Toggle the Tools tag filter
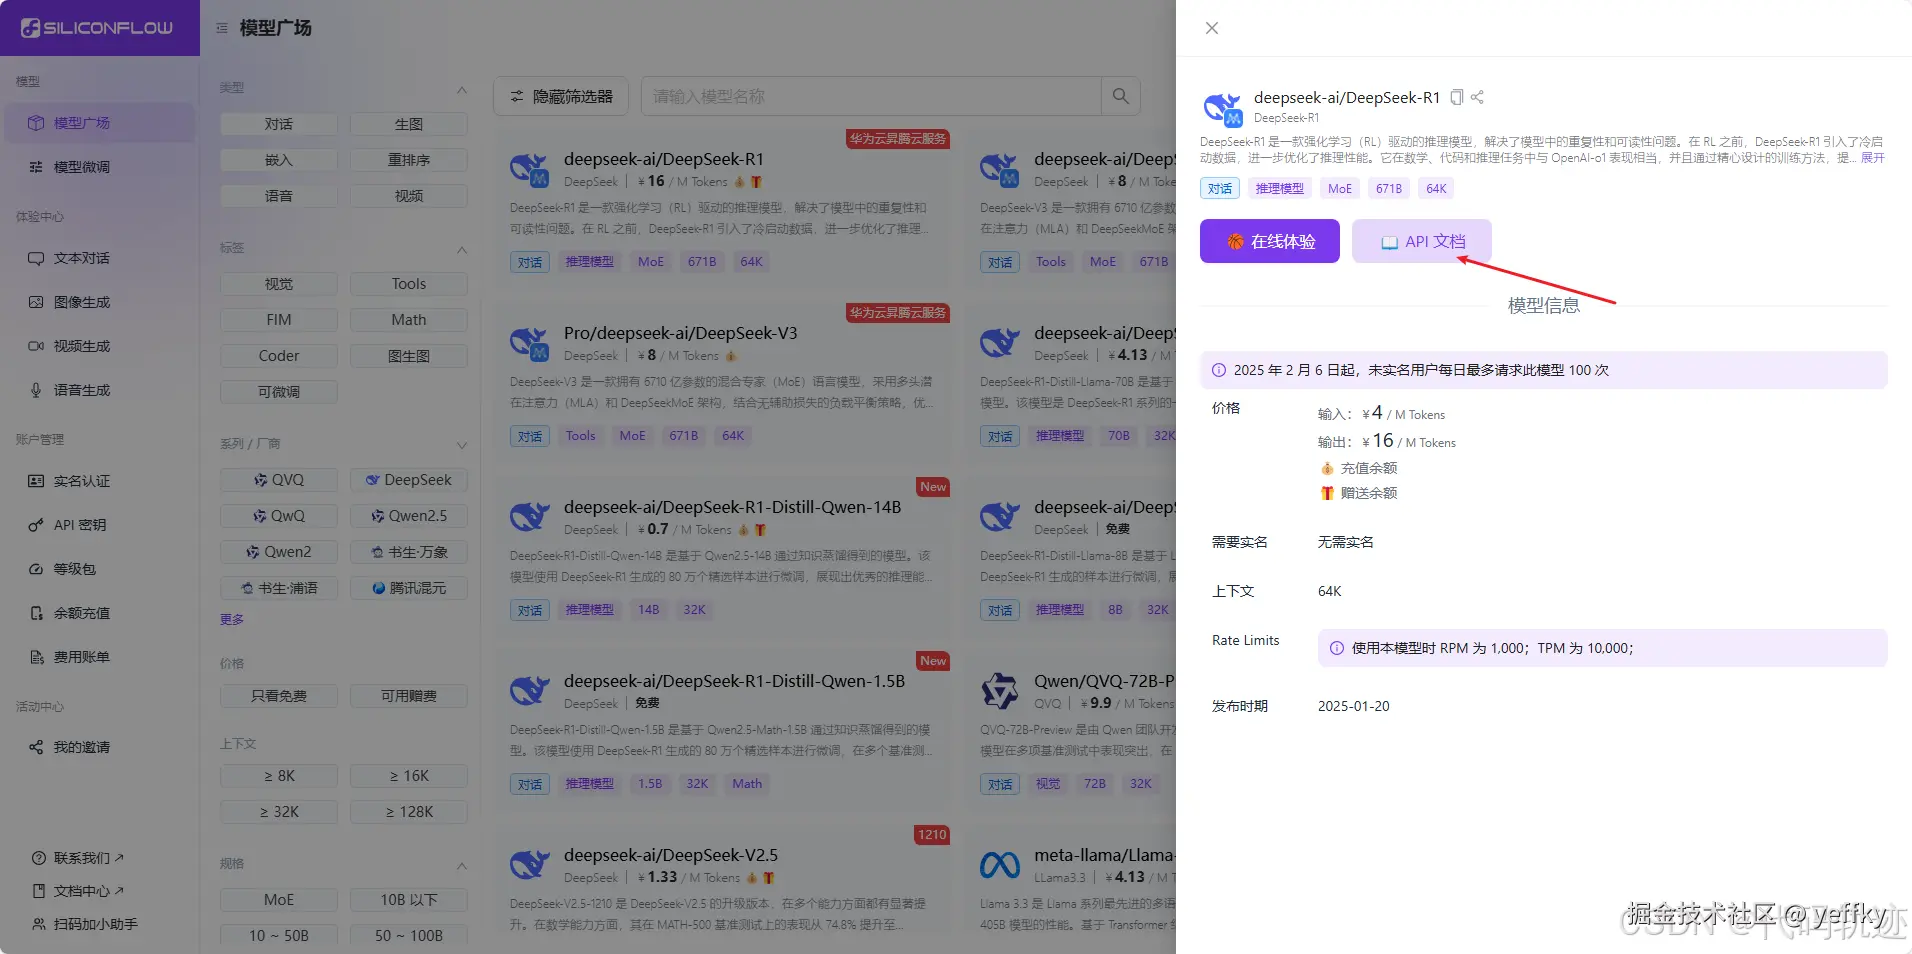The width and height of the screenshot is (1912, 954). pos(409,284)
